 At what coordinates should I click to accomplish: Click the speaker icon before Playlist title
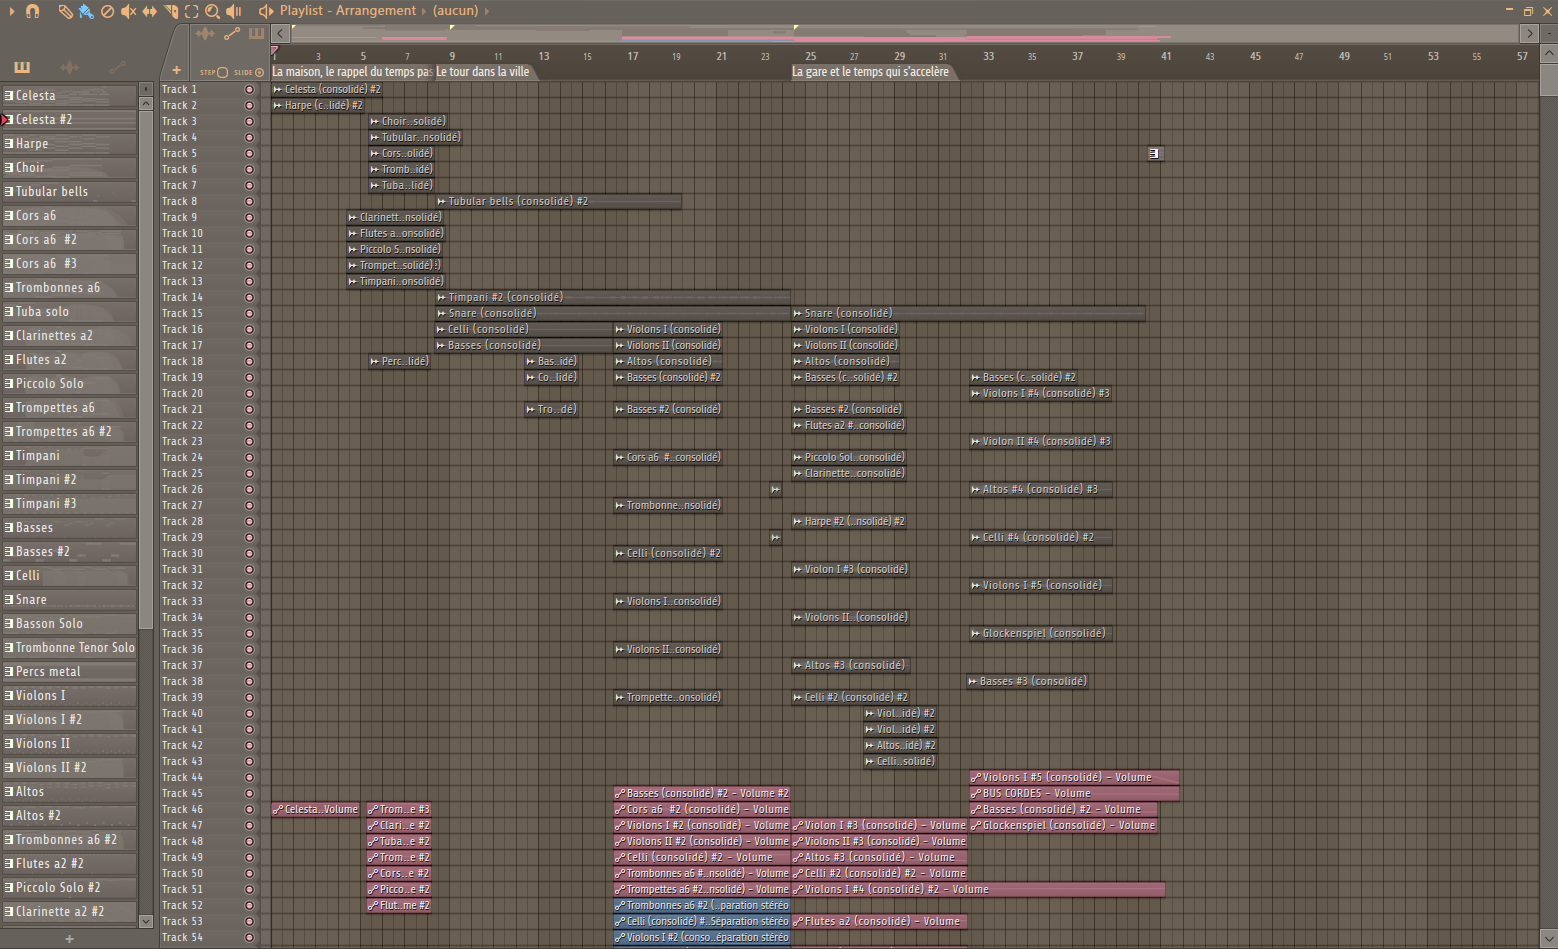pos(266,11)
